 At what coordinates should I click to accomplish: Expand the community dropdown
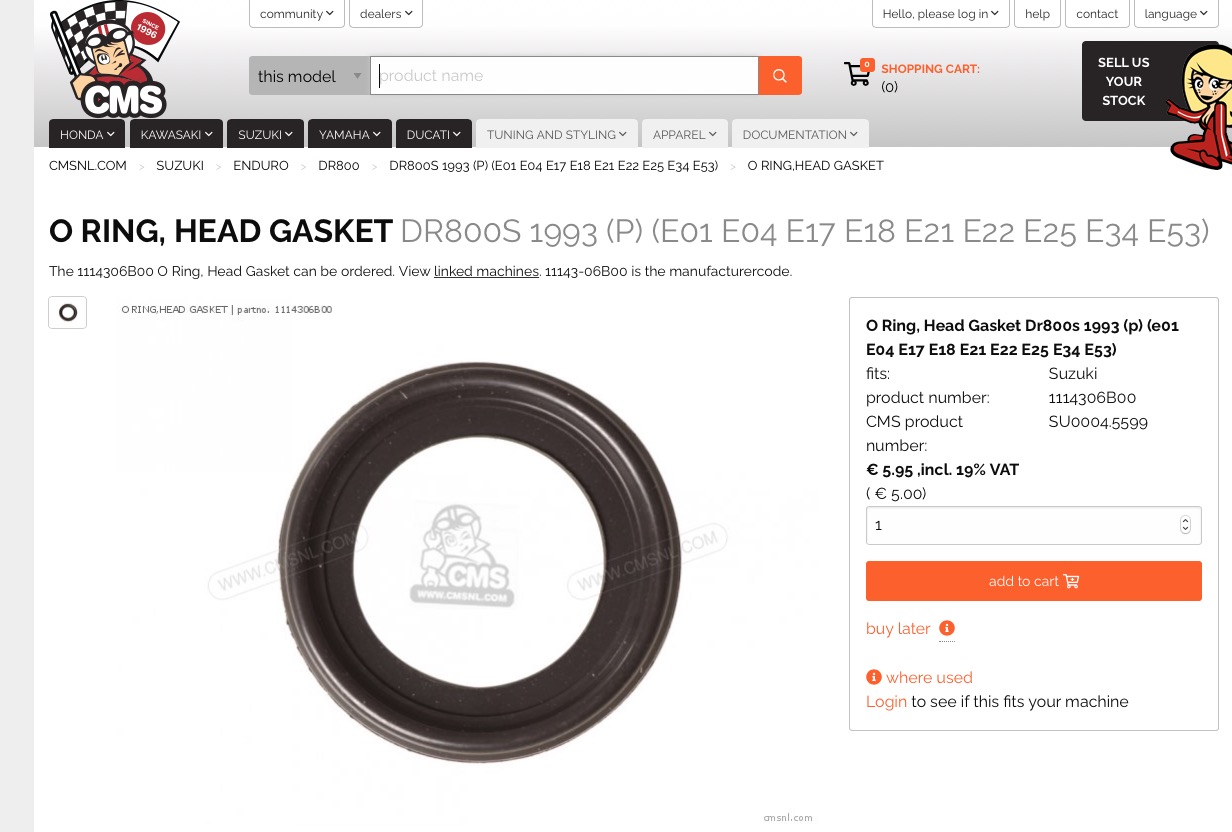tap(297, 14)
